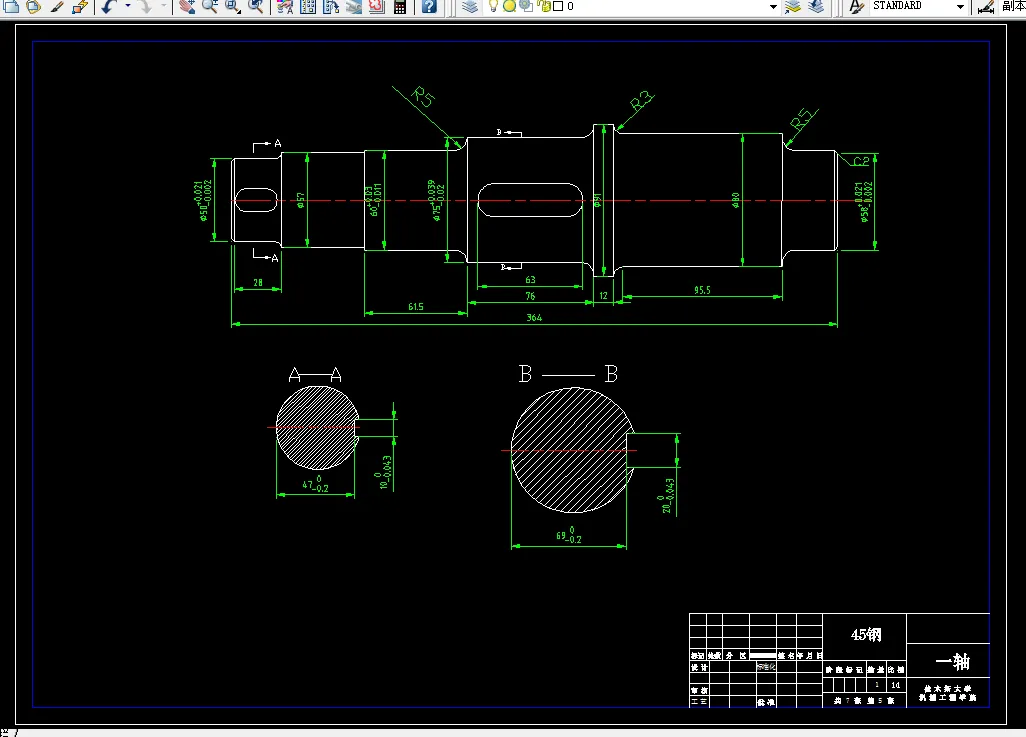
Task: Click the 45钢 material title block cell
Action: tap(866, 634)
